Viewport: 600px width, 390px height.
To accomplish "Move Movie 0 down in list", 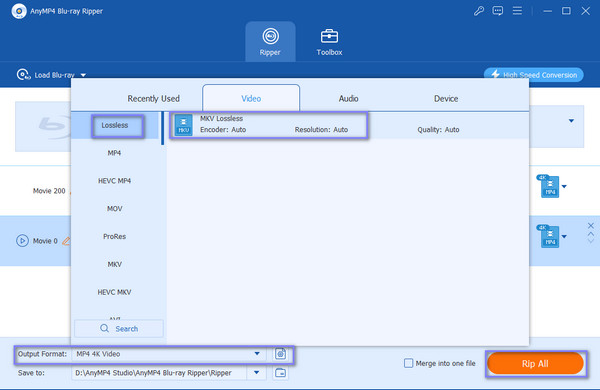I will coord(591,241).
